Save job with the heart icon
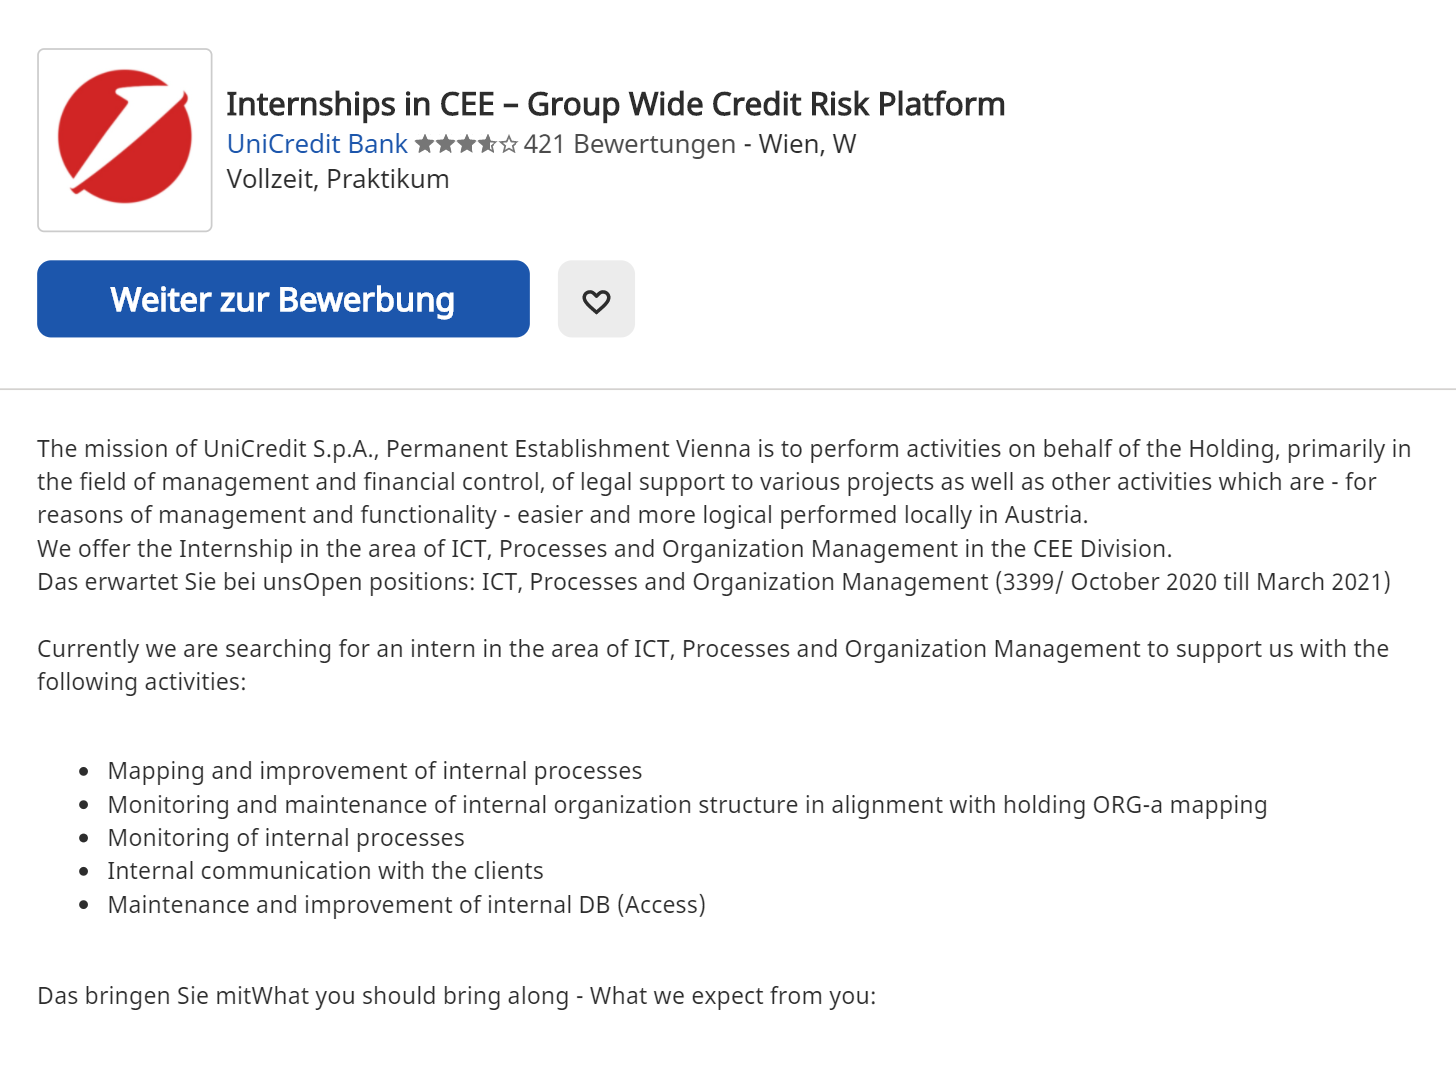 coord(596,299)
